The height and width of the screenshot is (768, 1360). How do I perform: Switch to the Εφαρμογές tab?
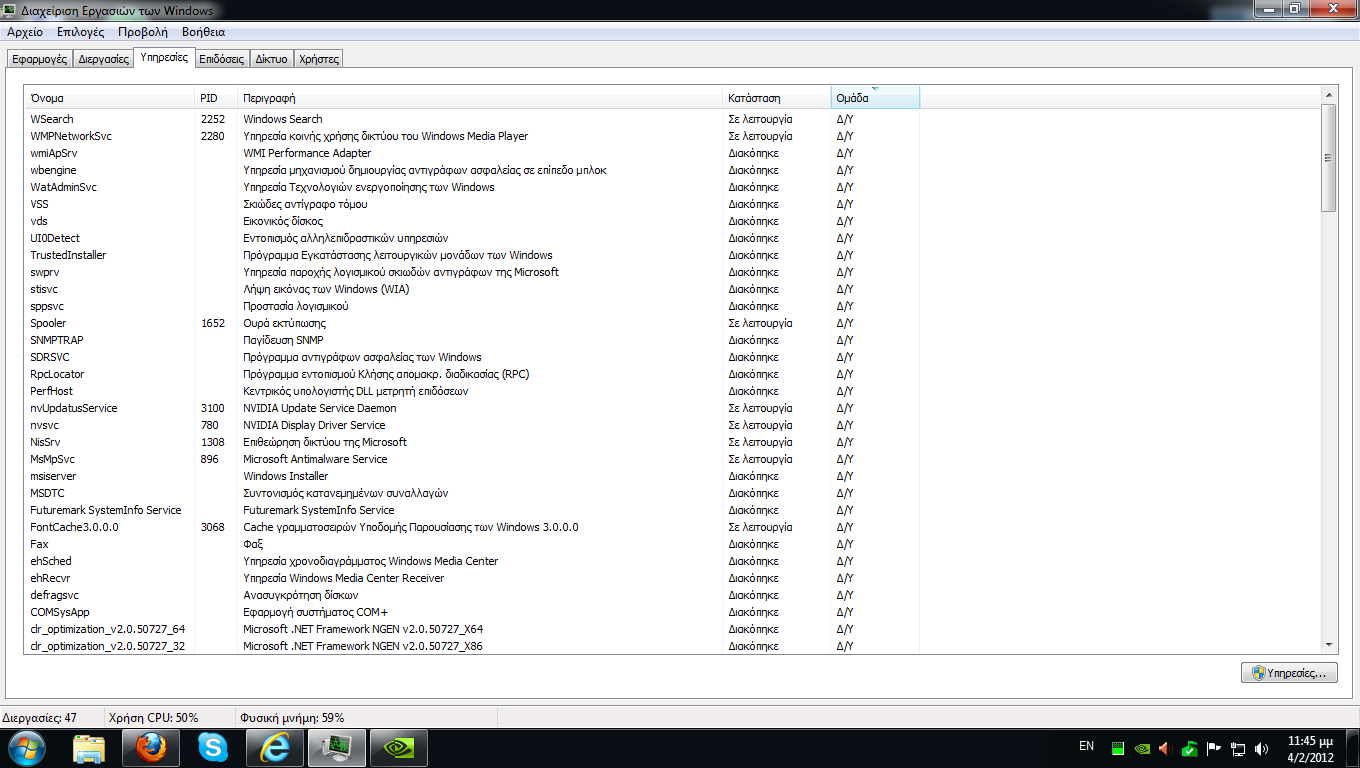pyautogui.click(x=40, y=59)
